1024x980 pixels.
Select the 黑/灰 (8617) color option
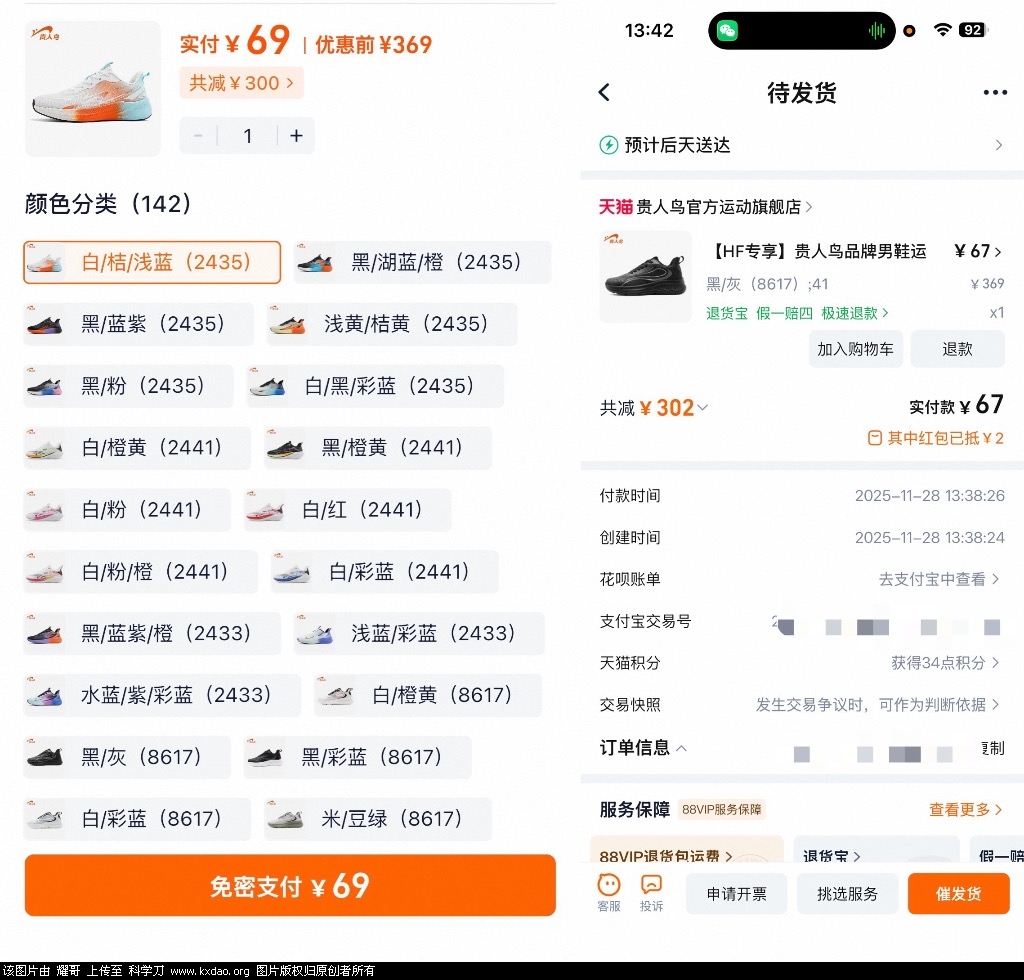(x=127, y=757)
